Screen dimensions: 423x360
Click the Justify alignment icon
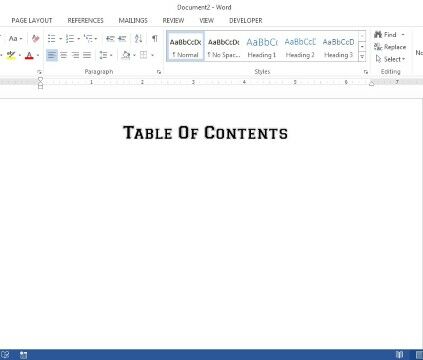click(87, 55)
